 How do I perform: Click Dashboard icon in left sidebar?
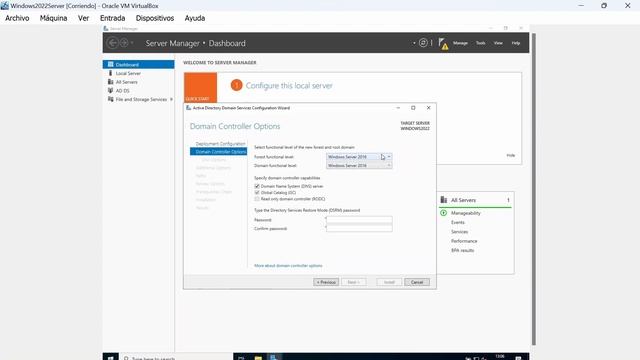110,64
